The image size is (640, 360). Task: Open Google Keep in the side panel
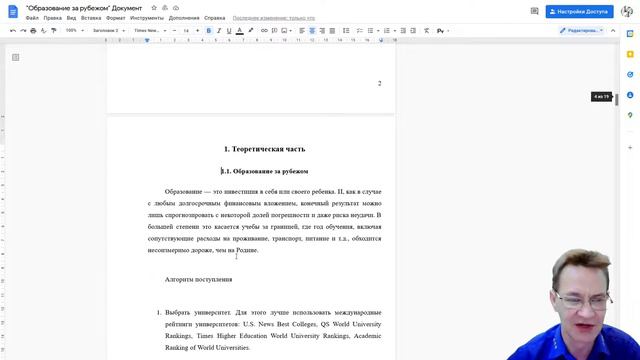coord(630,54)
